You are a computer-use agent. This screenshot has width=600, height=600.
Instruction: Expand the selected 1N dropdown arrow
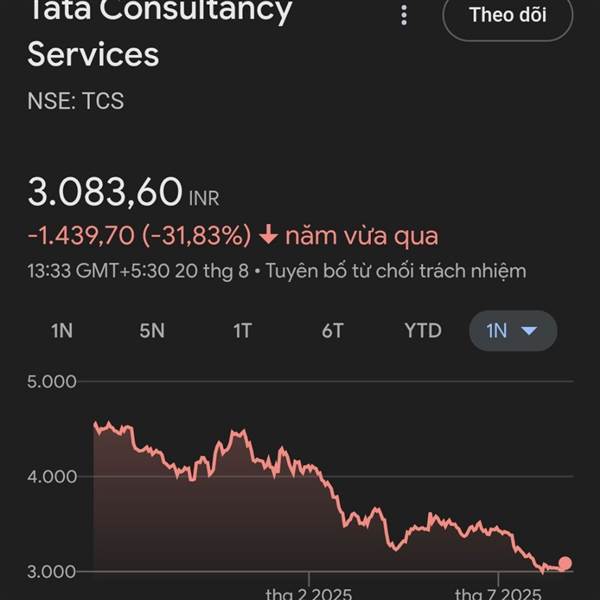coord(529,331)
